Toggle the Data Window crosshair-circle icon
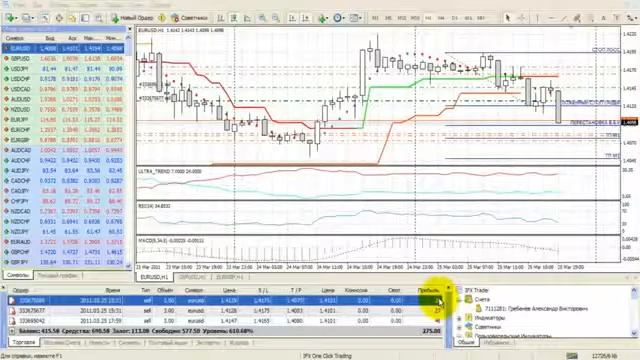 click(x=59, y=18)
